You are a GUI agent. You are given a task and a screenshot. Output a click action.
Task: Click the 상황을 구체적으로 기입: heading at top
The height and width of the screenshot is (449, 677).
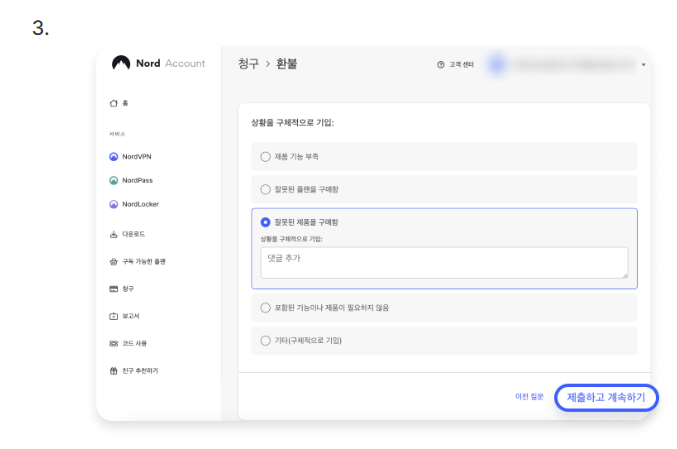(292, 123)
